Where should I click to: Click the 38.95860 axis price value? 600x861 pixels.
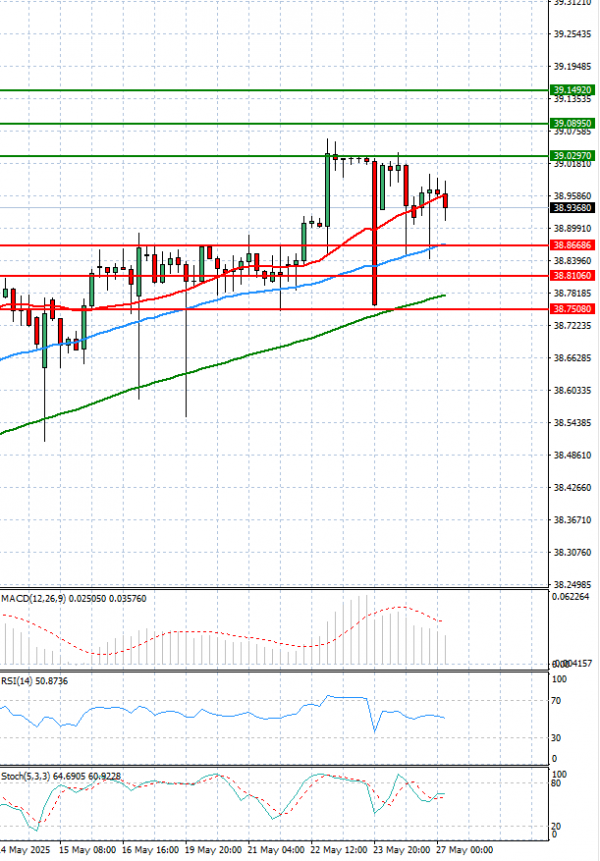(572, 196)
